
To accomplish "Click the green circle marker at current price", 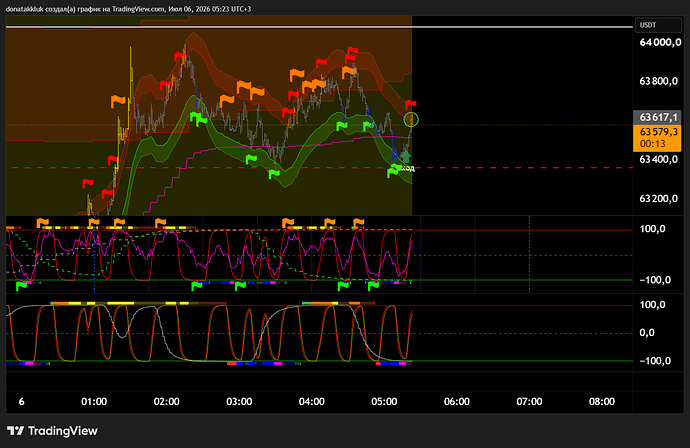I will [x=411, y=119].
